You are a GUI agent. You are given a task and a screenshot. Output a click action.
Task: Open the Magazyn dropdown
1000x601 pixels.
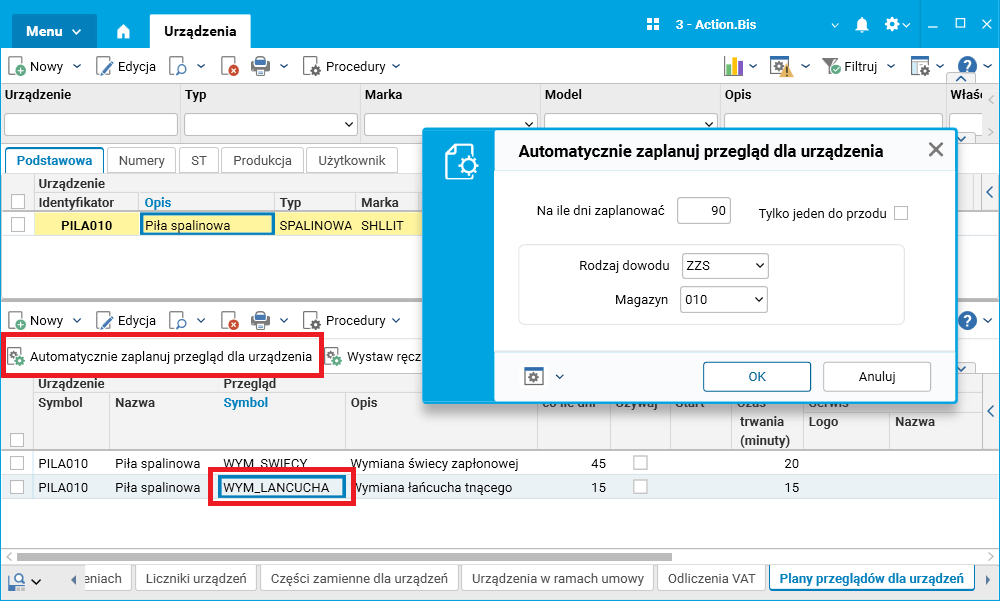pos(724,300)
